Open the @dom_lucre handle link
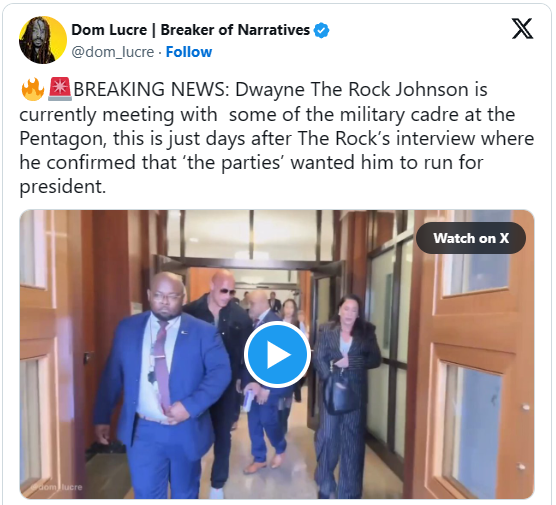 [x=113, y=52]
